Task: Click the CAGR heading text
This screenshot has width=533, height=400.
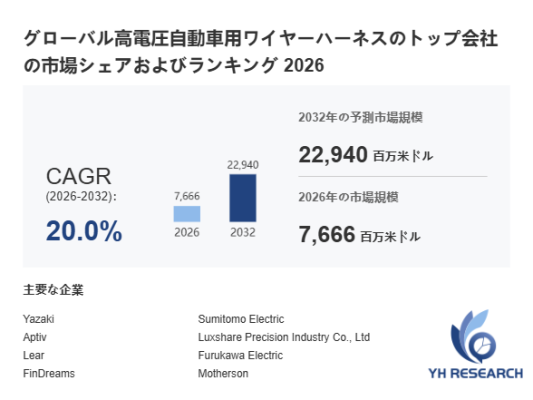Action: pyautogui.click(x=79, y=176)
